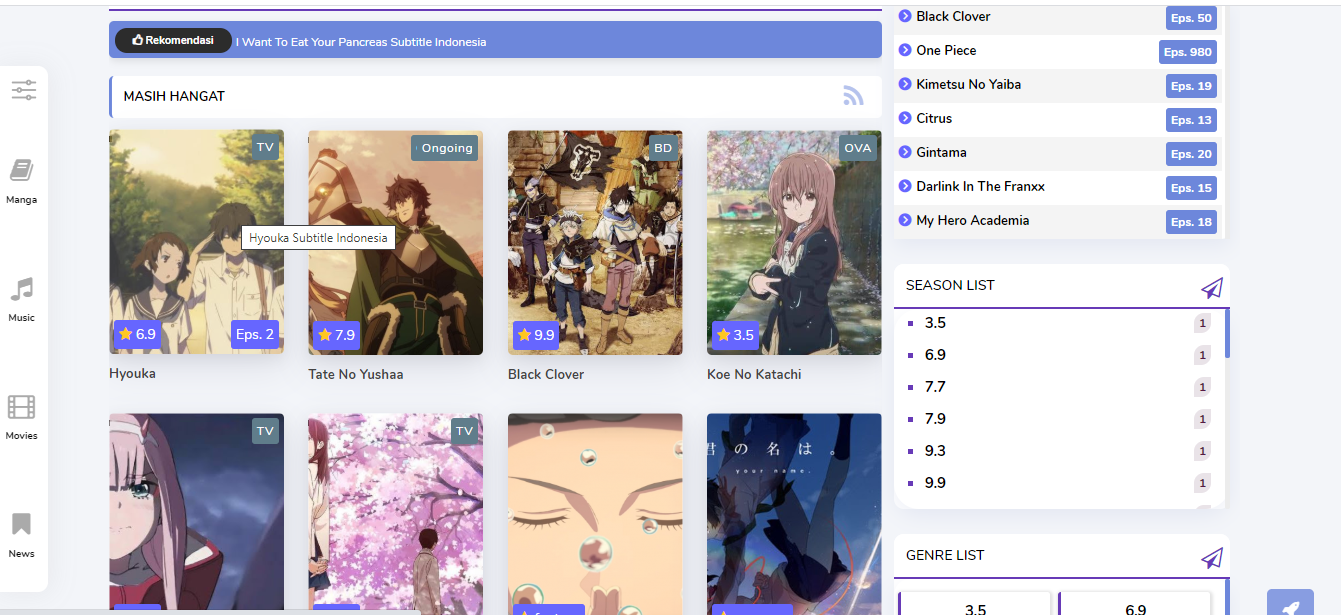Image resolution: width=1341 pixels, height=615 pixels.
Task: Open Citrus in the episode list
Action: pos(934,118)
